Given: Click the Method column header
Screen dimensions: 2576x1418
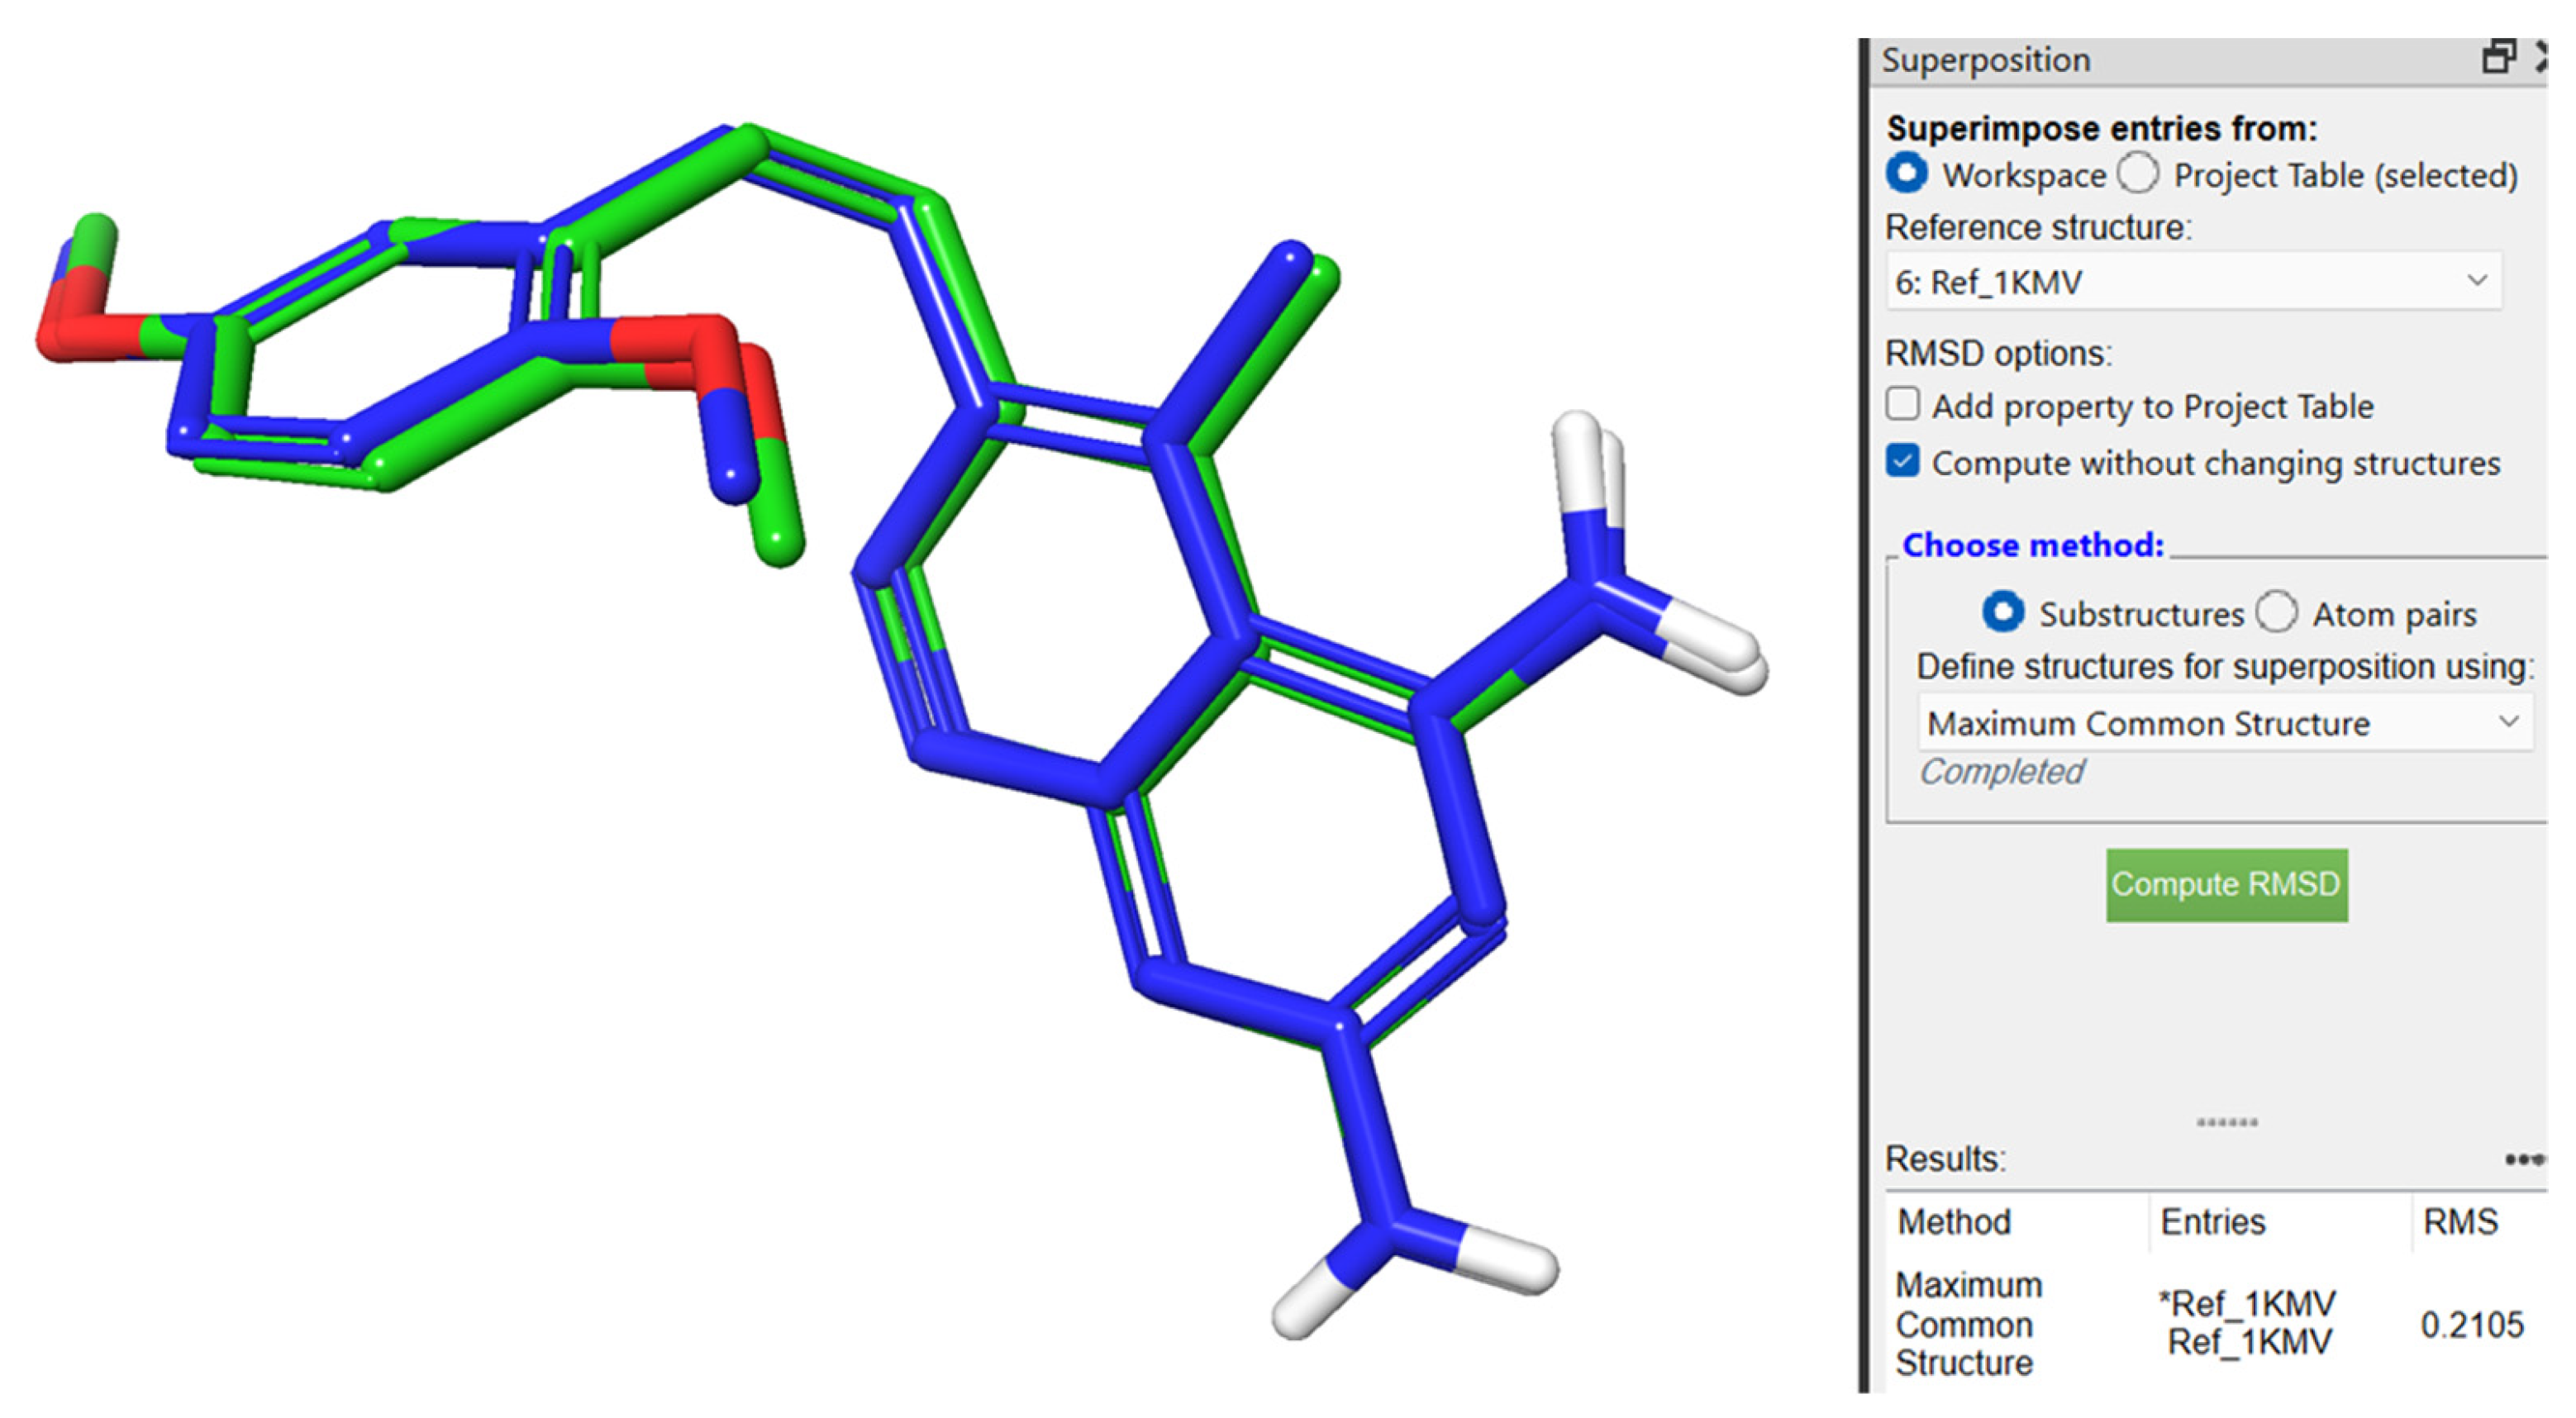Looking at the screenshot, I should [1954, 1222].
